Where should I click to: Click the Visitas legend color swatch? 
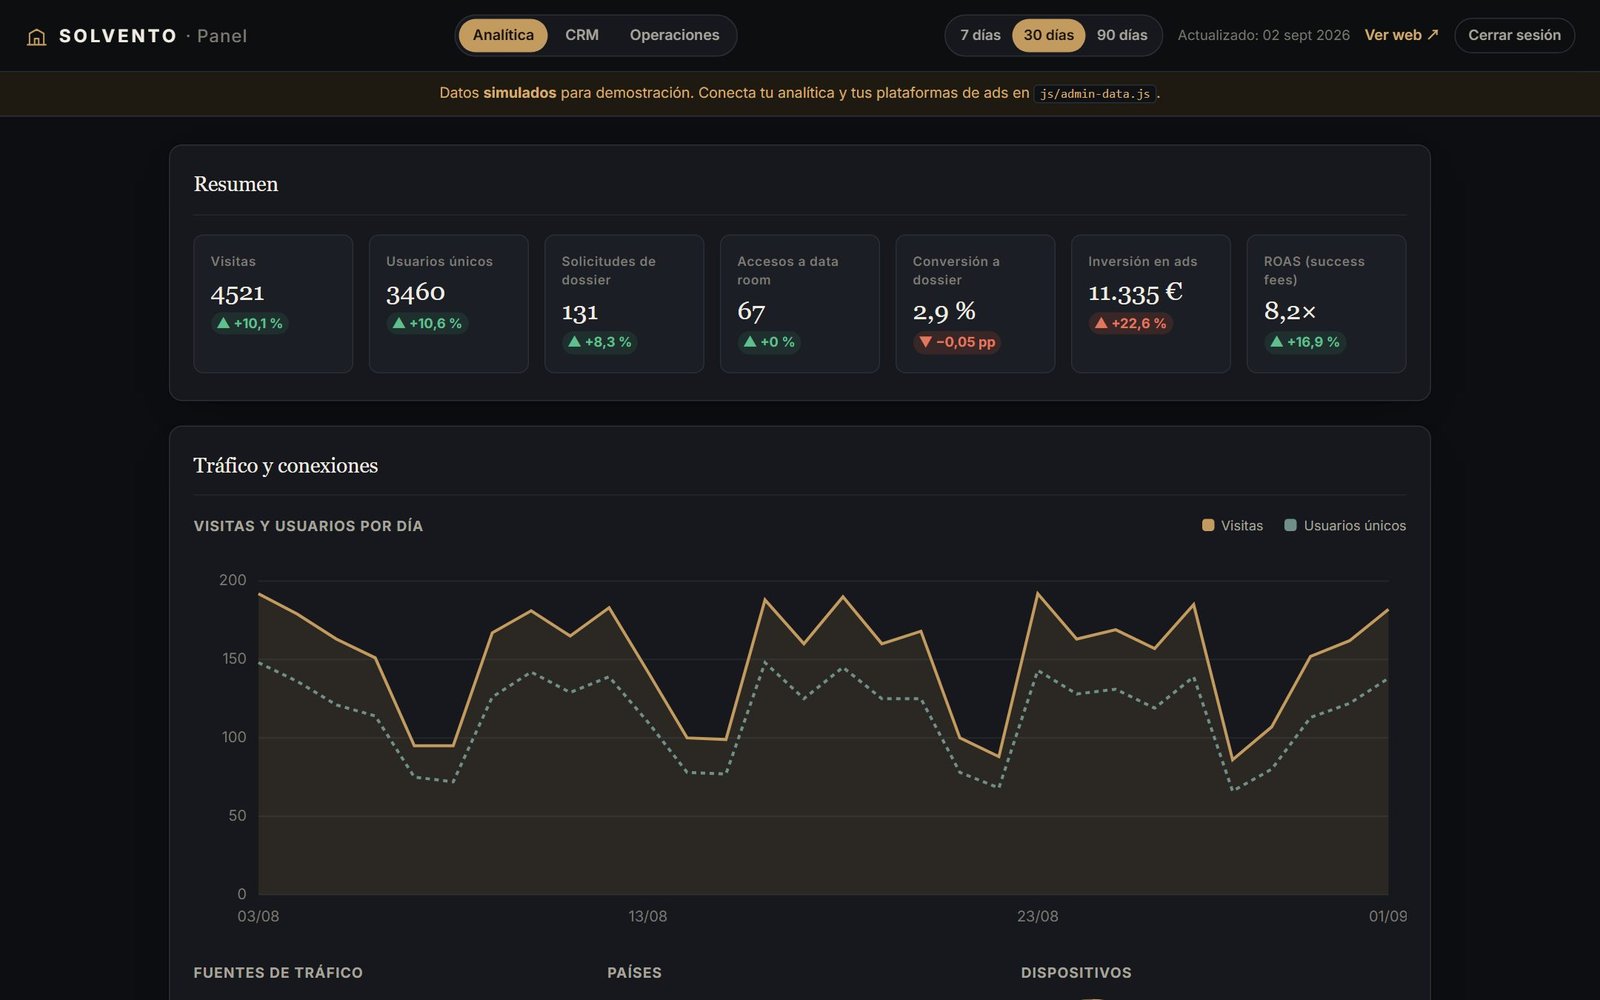pos(1208,525)
